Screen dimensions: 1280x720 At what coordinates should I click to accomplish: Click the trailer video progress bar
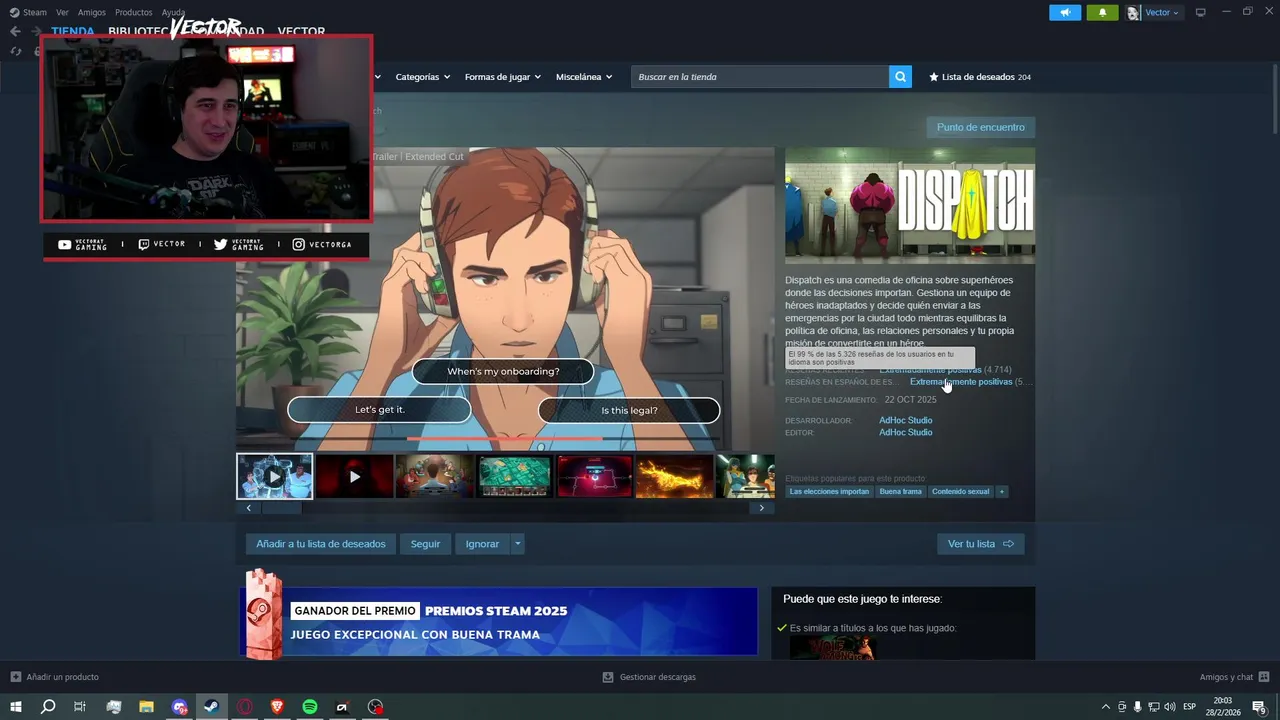coord(505,438)
